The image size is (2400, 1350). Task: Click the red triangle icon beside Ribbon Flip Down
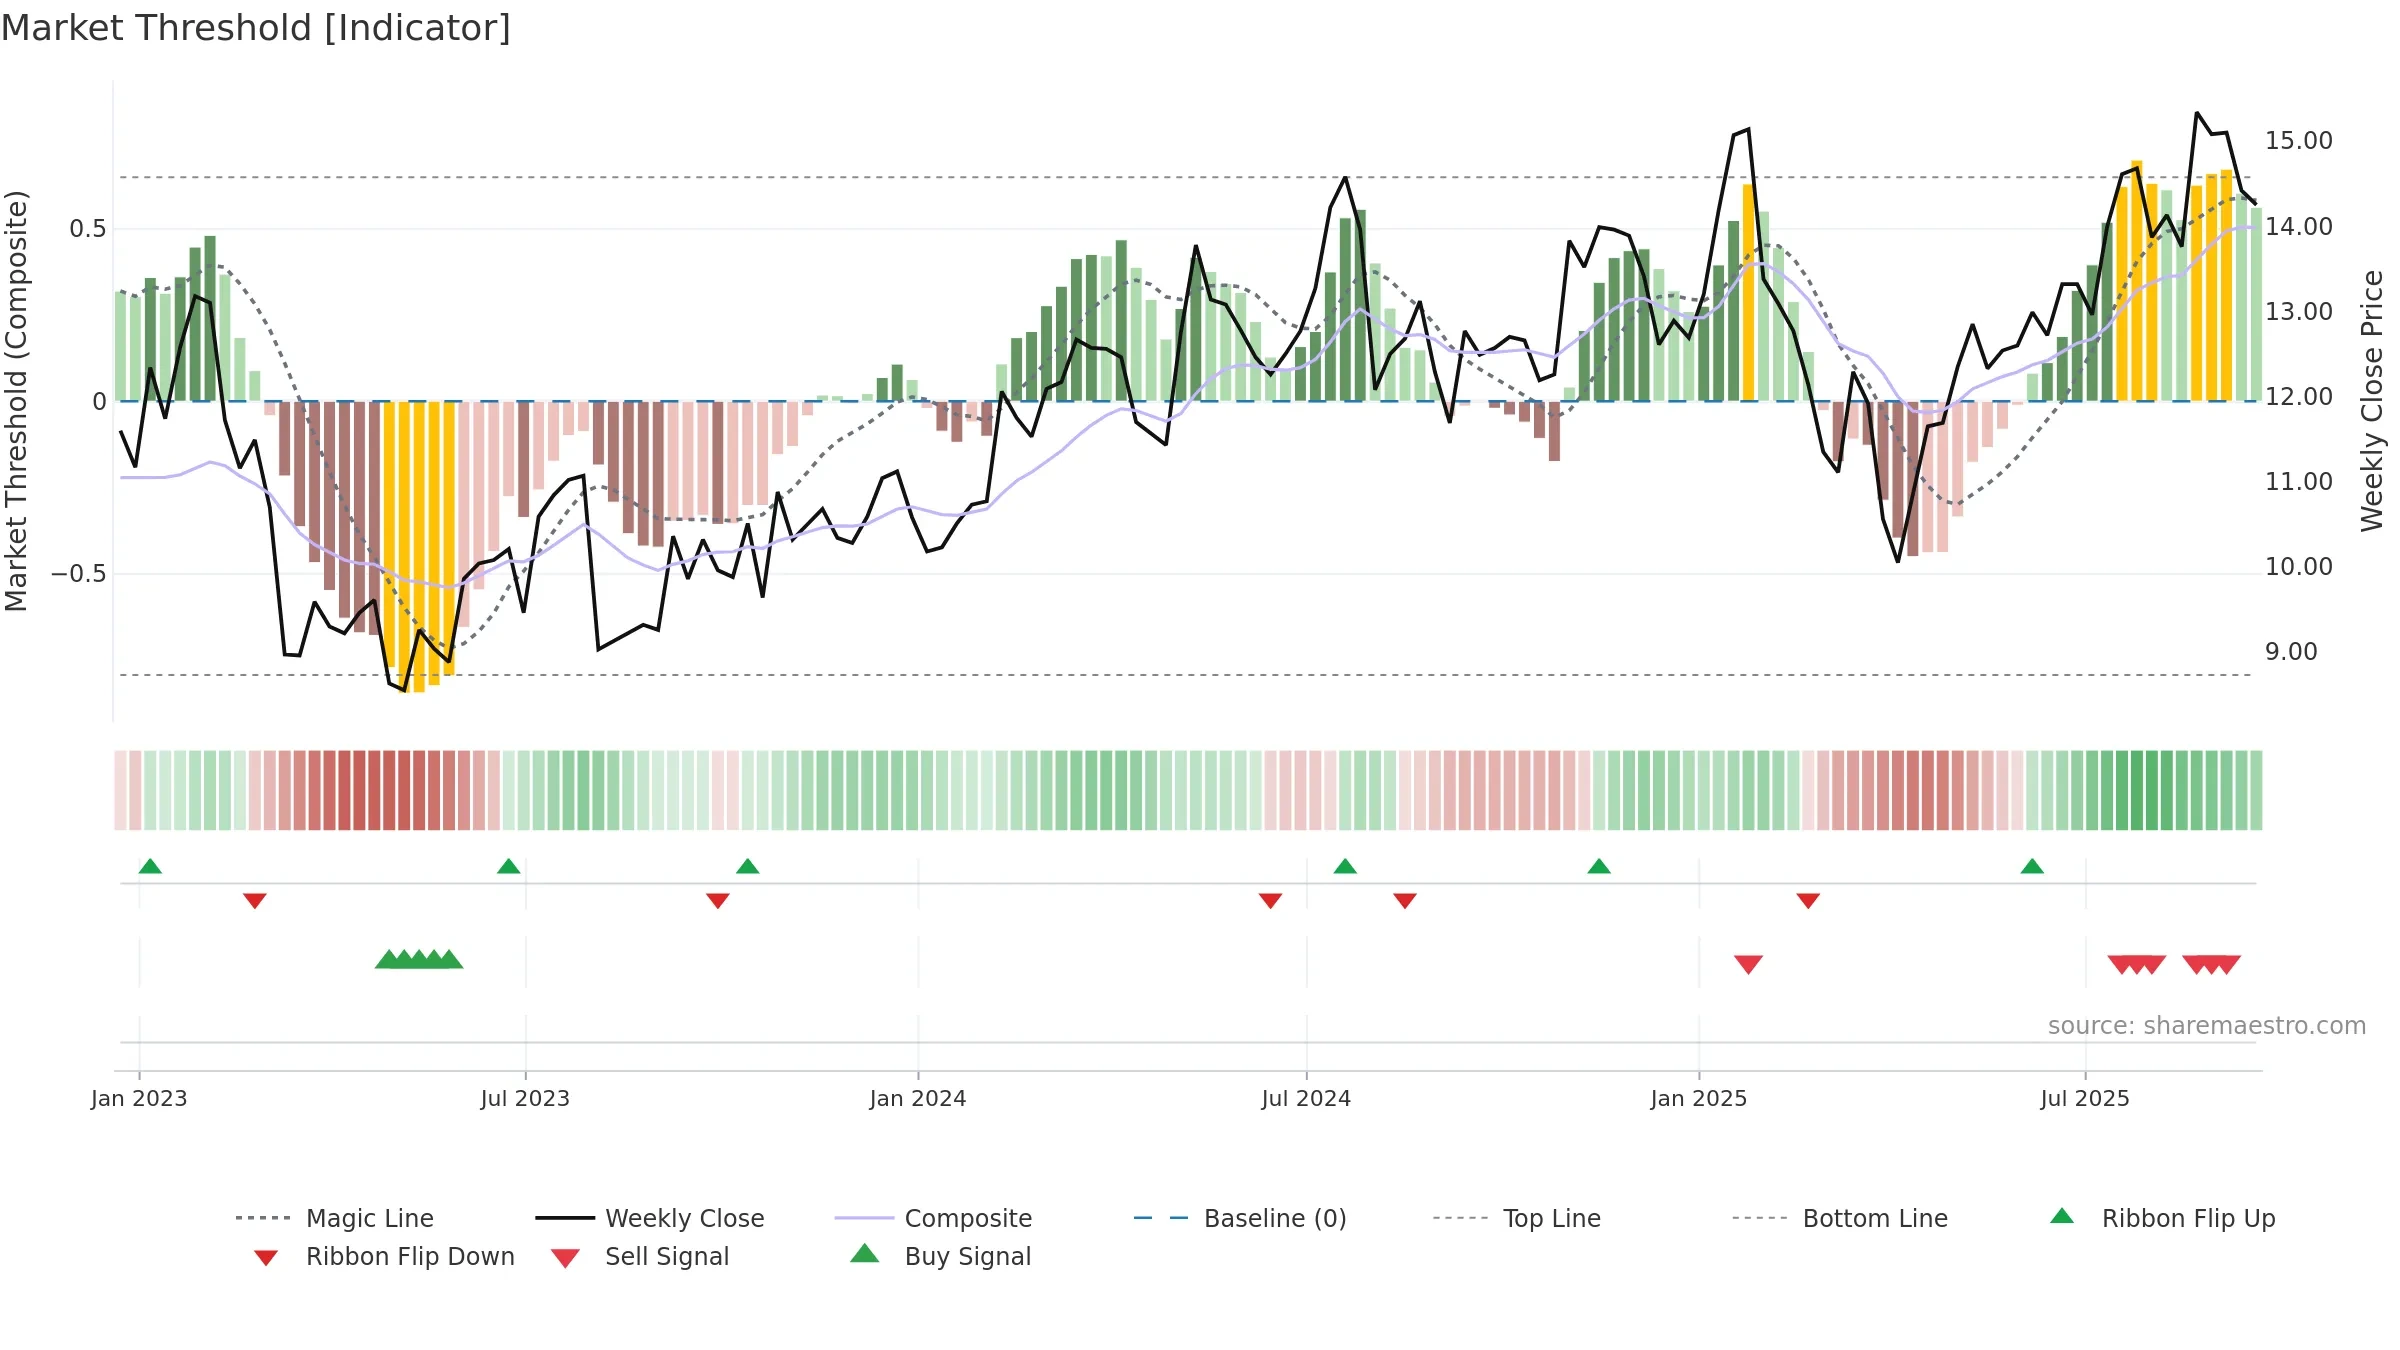point(265,1257)
